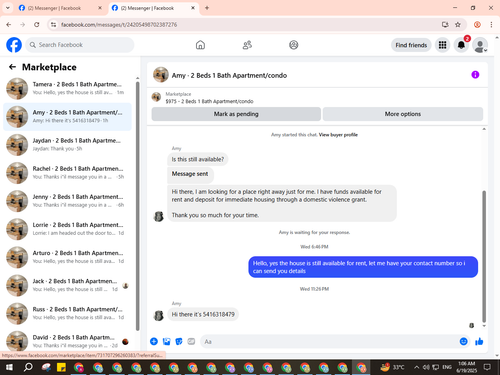Viewport: 500px width, 375px height.
Task: Send a thumbs up like
Action: point(479,341)
